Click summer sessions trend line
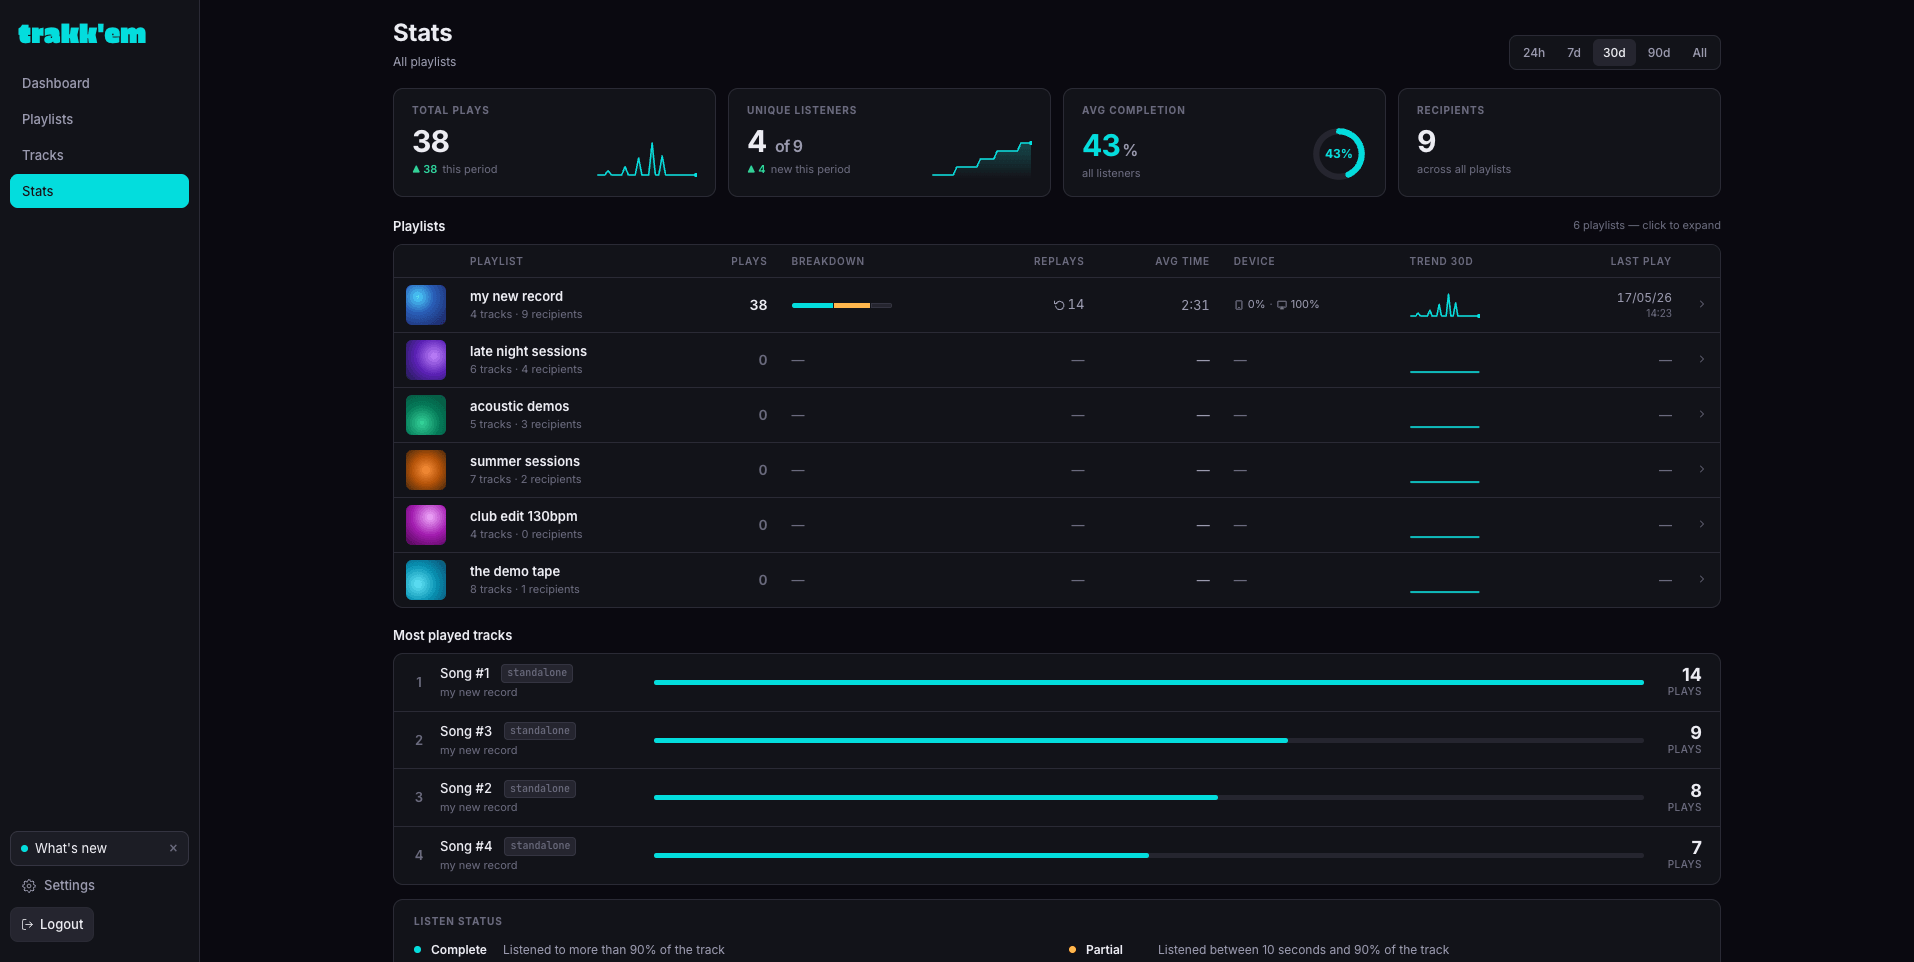 [x=1445, y=481]
